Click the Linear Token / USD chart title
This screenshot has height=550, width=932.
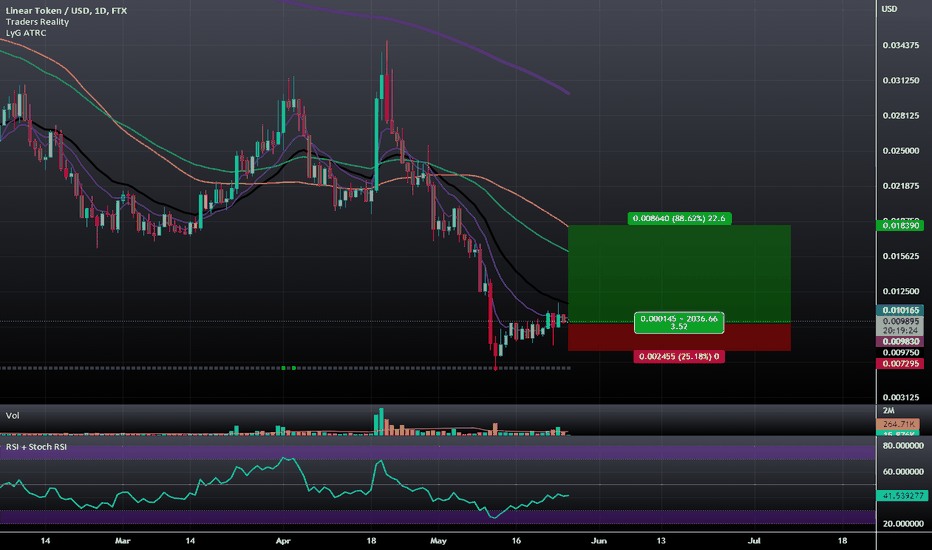click(x=66, y=11)
